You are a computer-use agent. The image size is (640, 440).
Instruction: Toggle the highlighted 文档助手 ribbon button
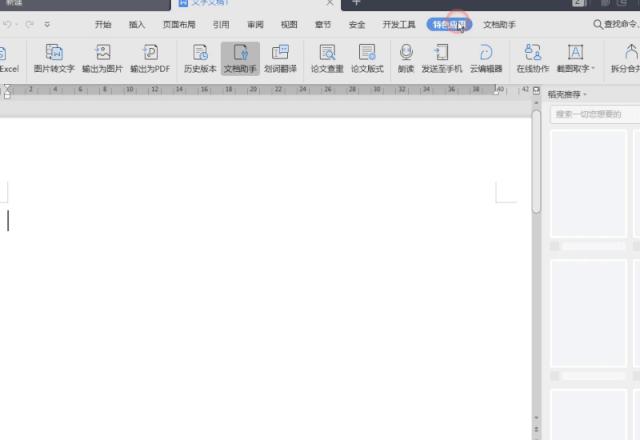240,59
